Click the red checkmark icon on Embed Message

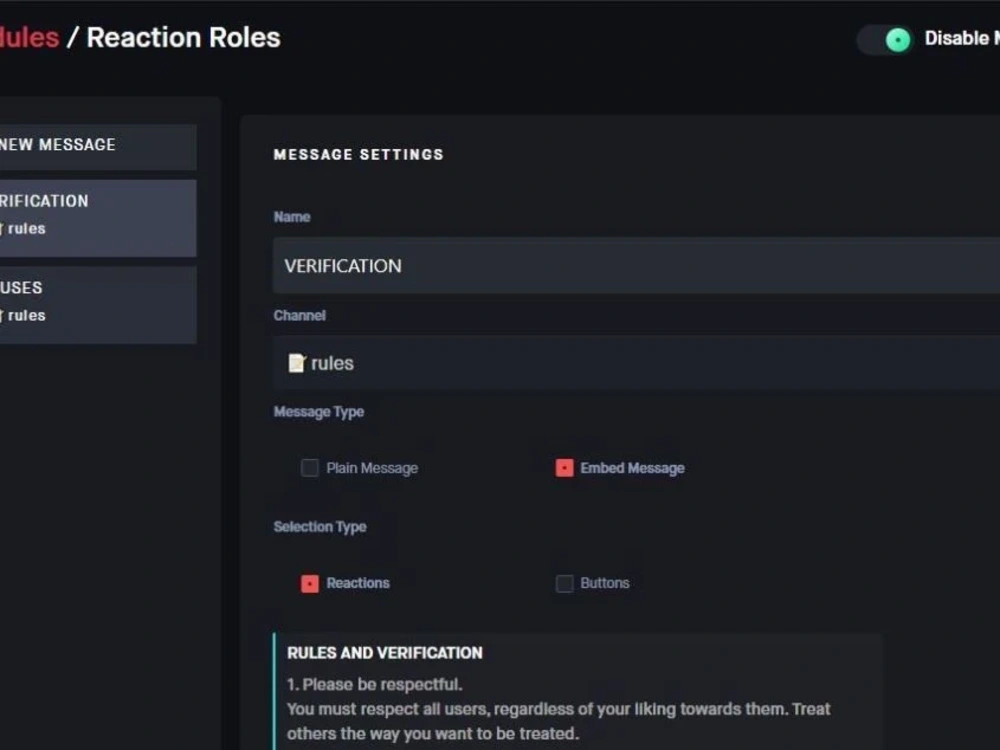[562, 467]
